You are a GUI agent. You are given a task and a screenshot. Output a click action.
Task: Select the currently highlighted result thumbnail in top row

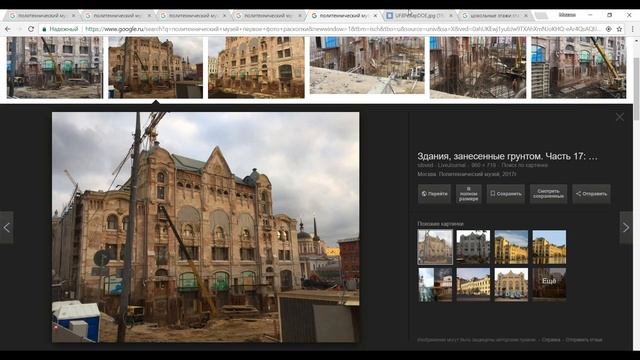click(156, 67)
